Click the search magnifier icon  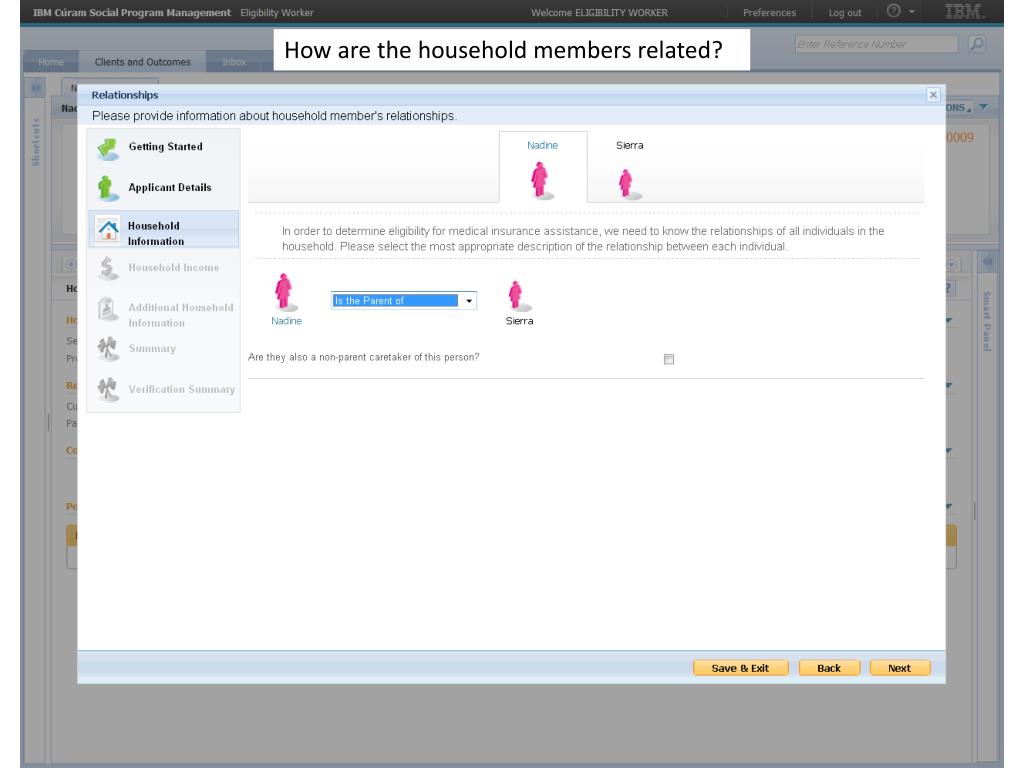coord(977,45)
